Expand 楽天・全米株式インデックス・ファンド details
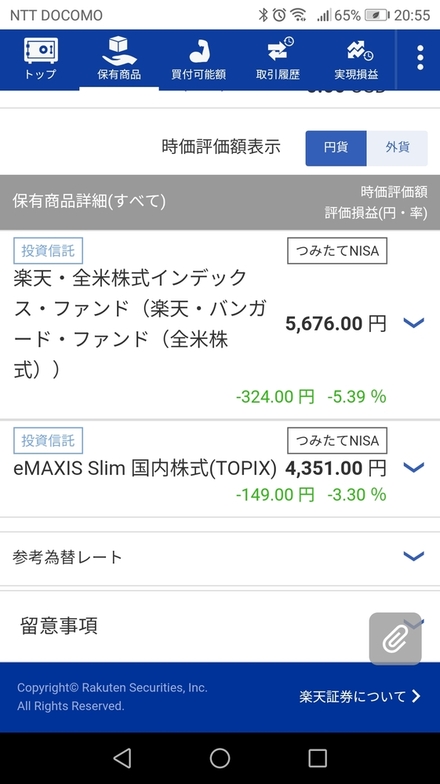This screenshot has width=440, height=784. 414,323
